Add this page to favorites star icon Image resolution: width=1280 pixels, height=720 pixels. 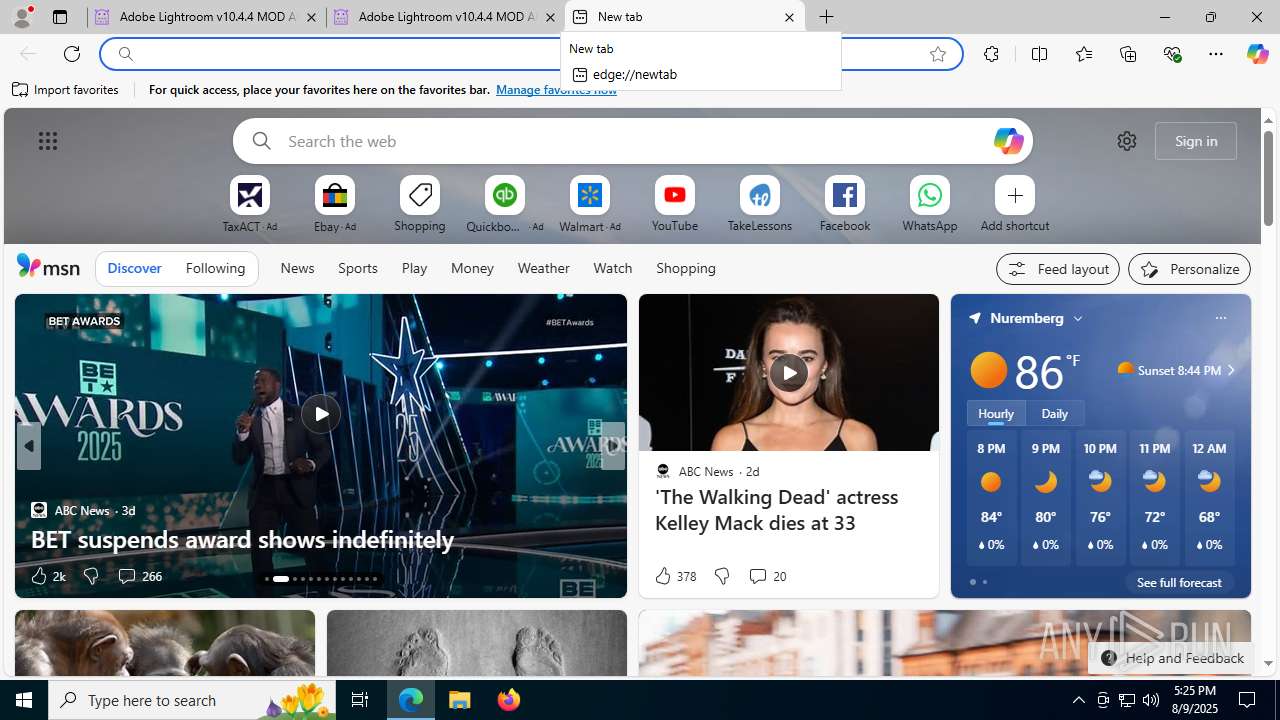(938, 54)
